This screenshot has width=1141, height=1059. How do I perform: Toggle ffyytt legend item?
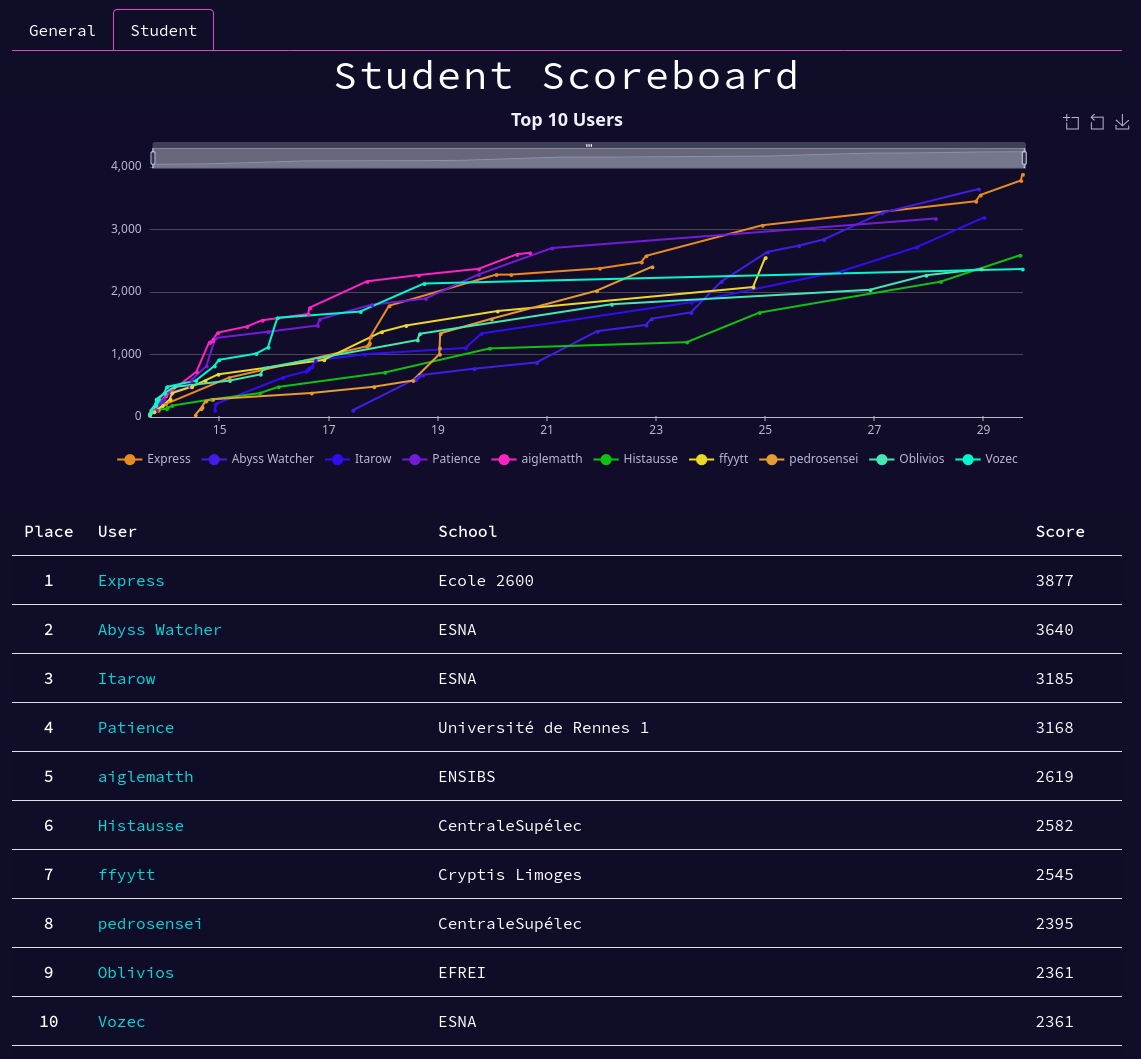pyautogui.click(x=718, y=459)
